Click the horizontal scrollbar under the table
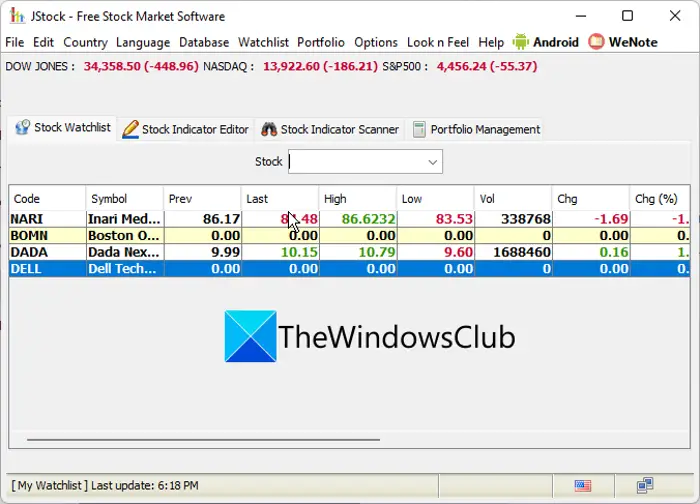 click(x=203, y=440)
